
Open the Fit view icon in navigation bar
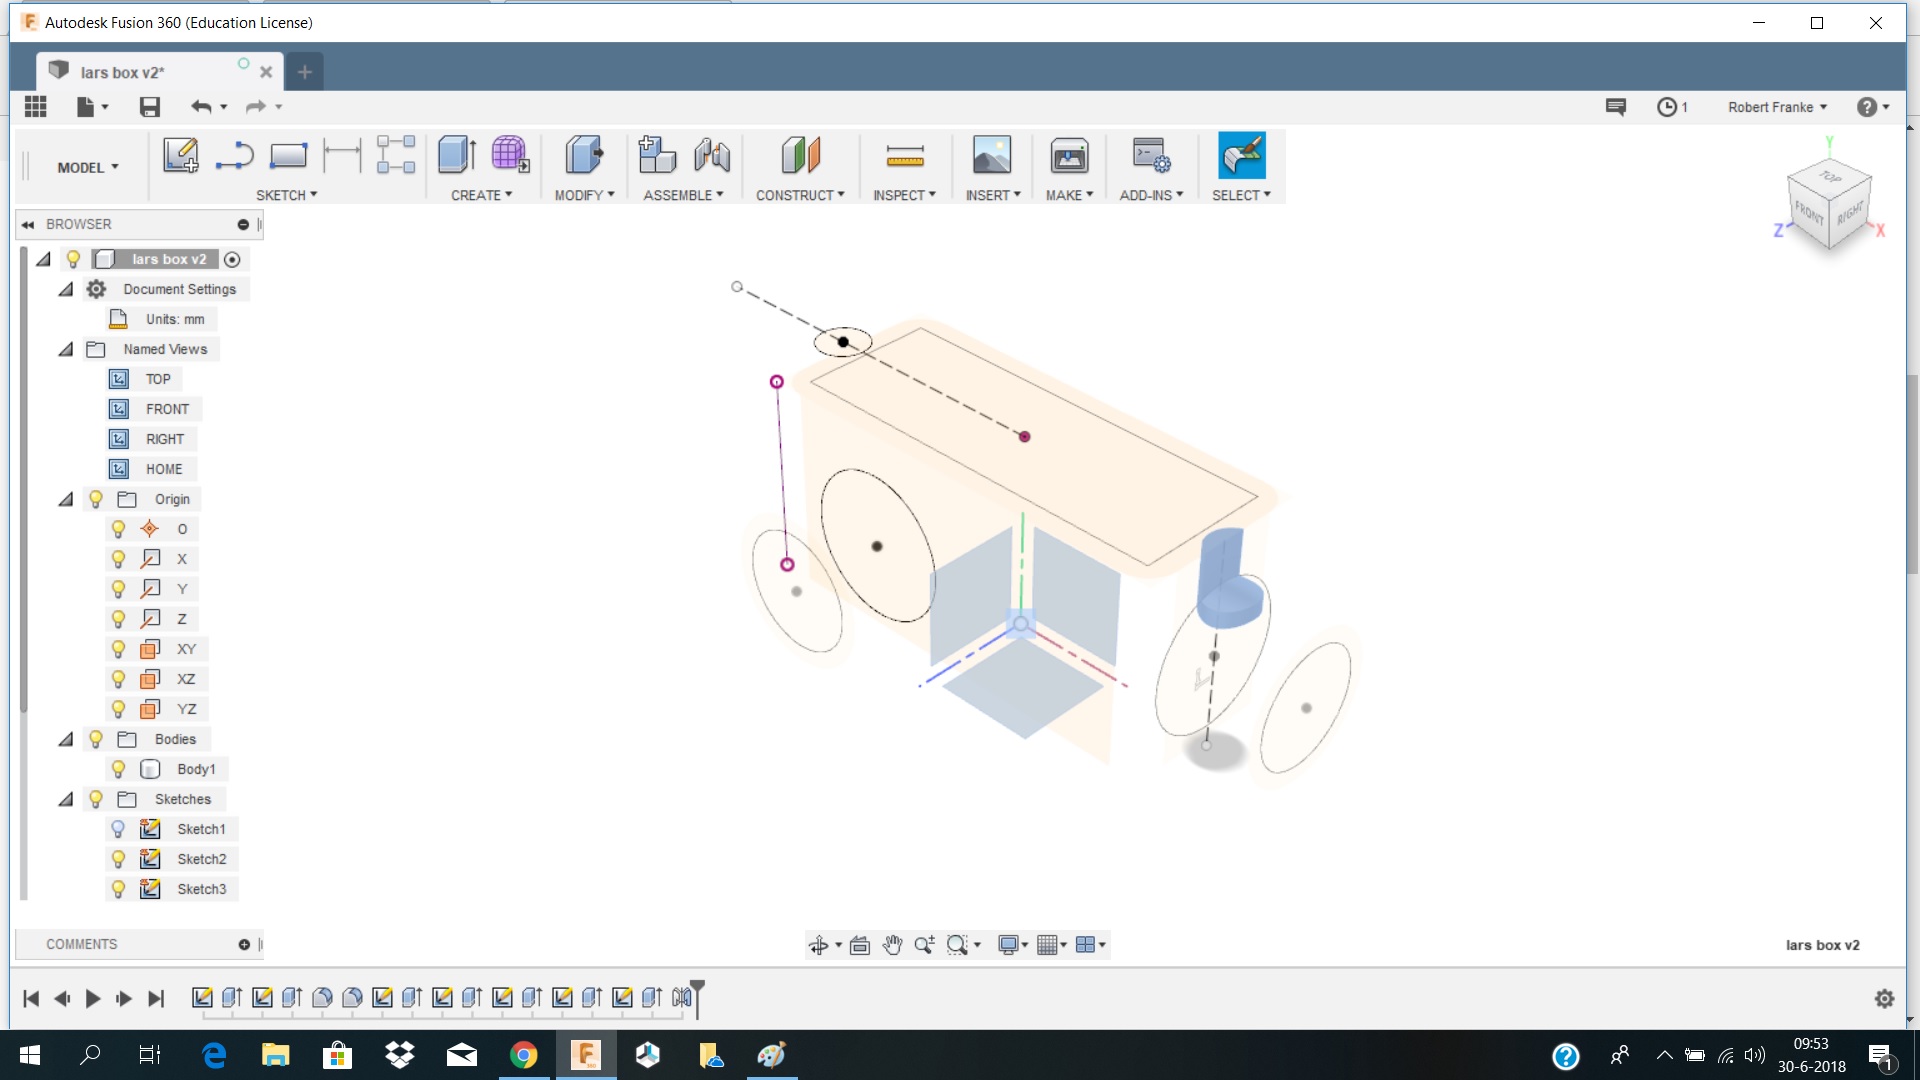click(859, 944)
